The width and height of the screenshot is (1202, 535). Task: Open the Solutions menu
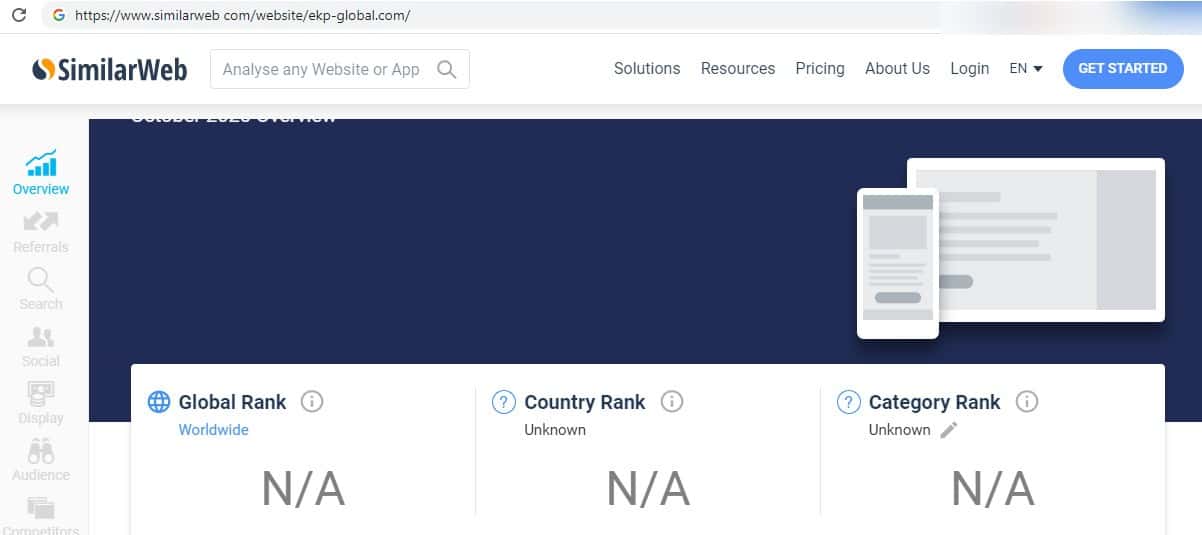click(x=647, y=68)
